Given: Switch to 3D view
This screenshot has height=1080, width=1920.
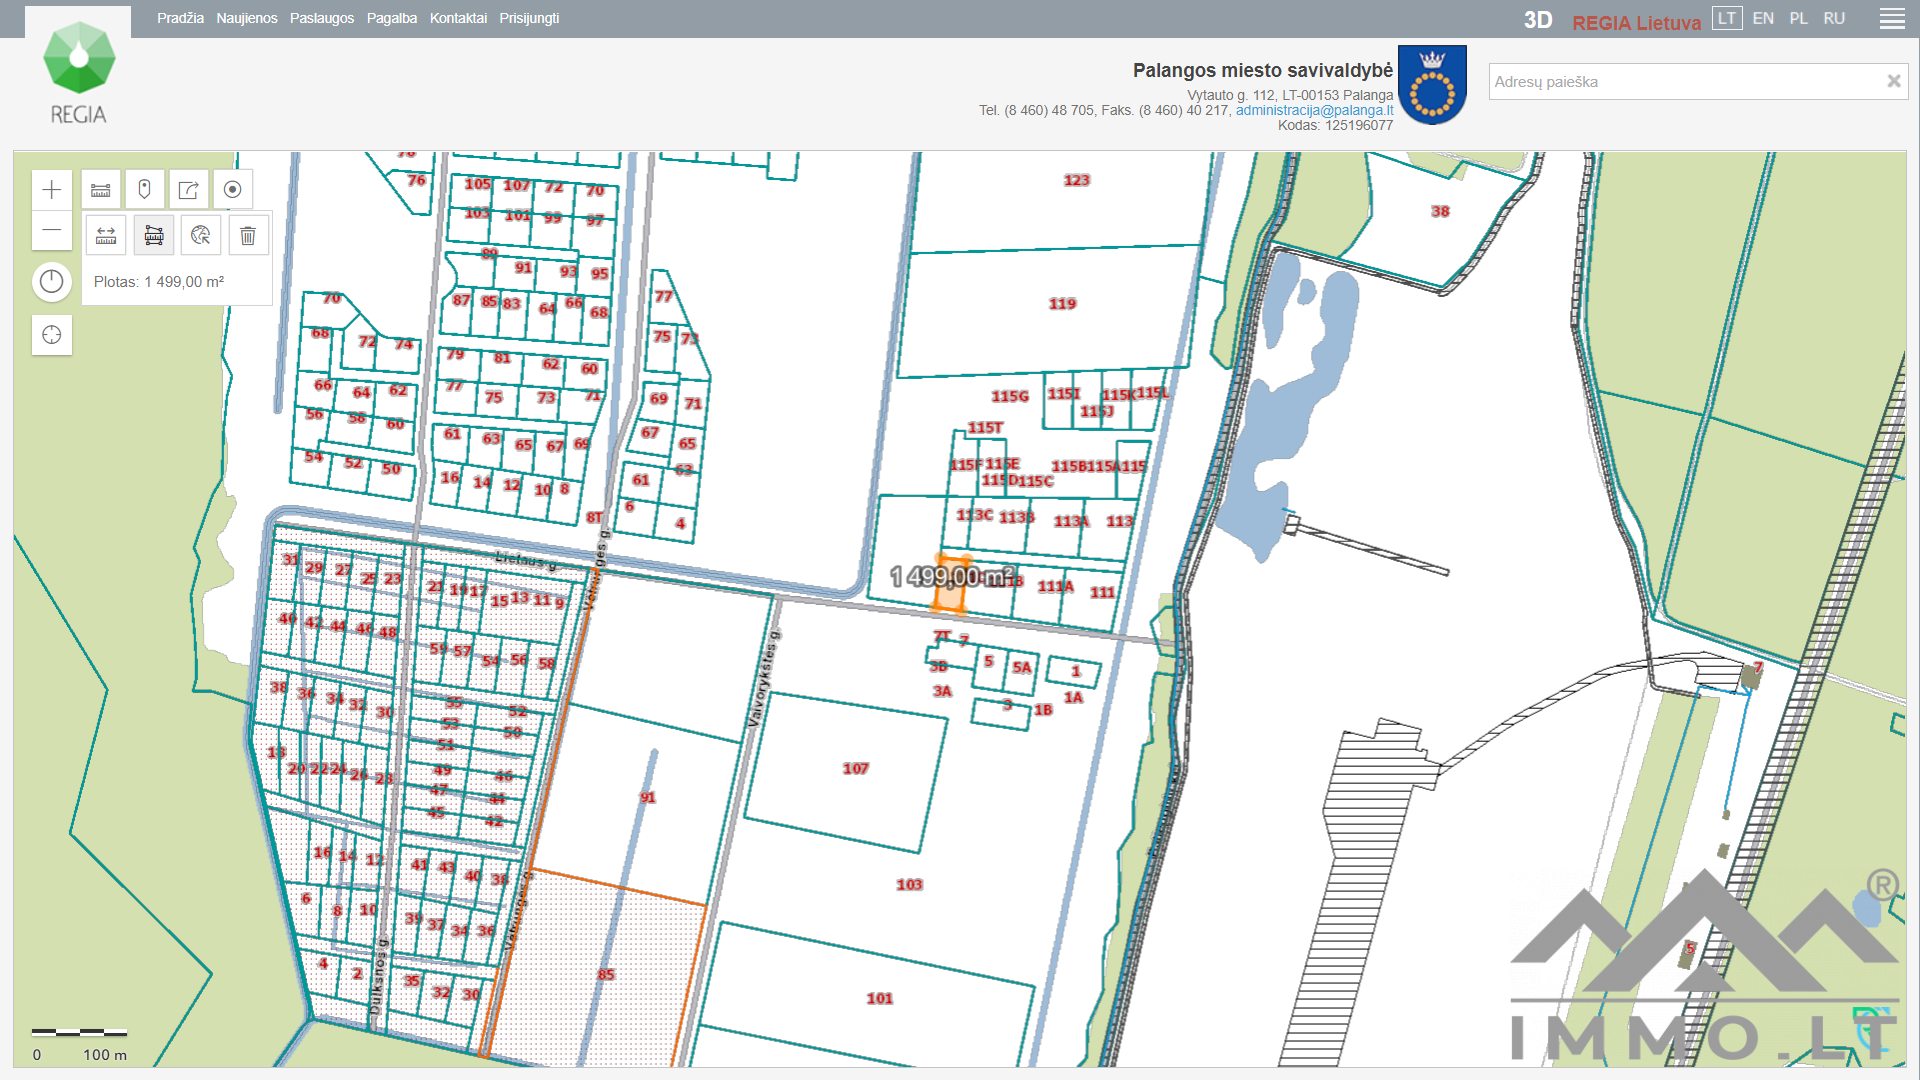Looking at the screenshot, I should click(x=1538, y=21).
